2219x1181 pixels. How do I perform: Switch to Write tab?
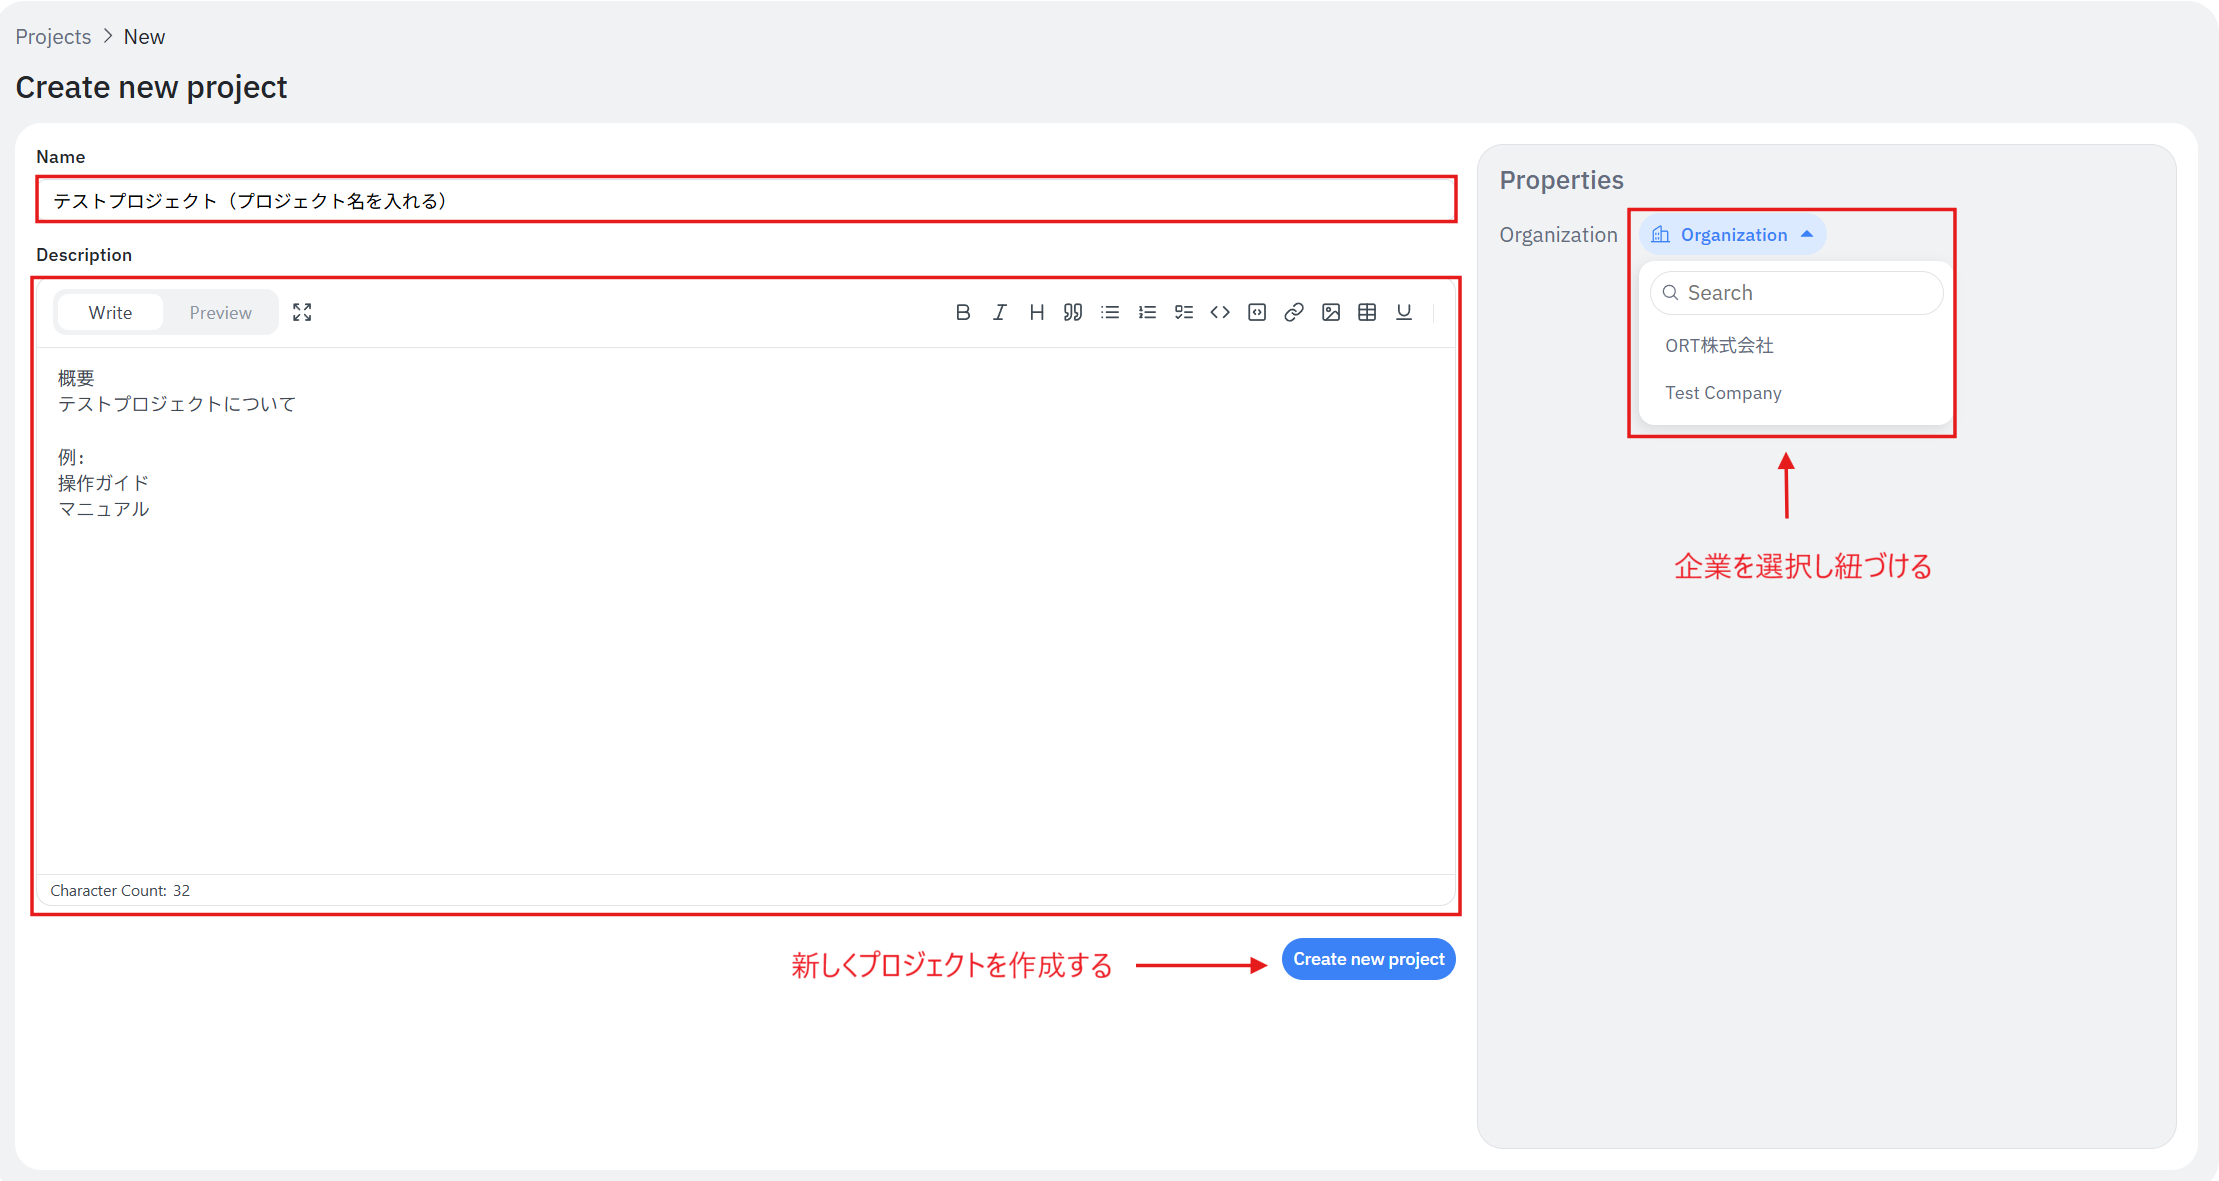[x=110, y=312]
